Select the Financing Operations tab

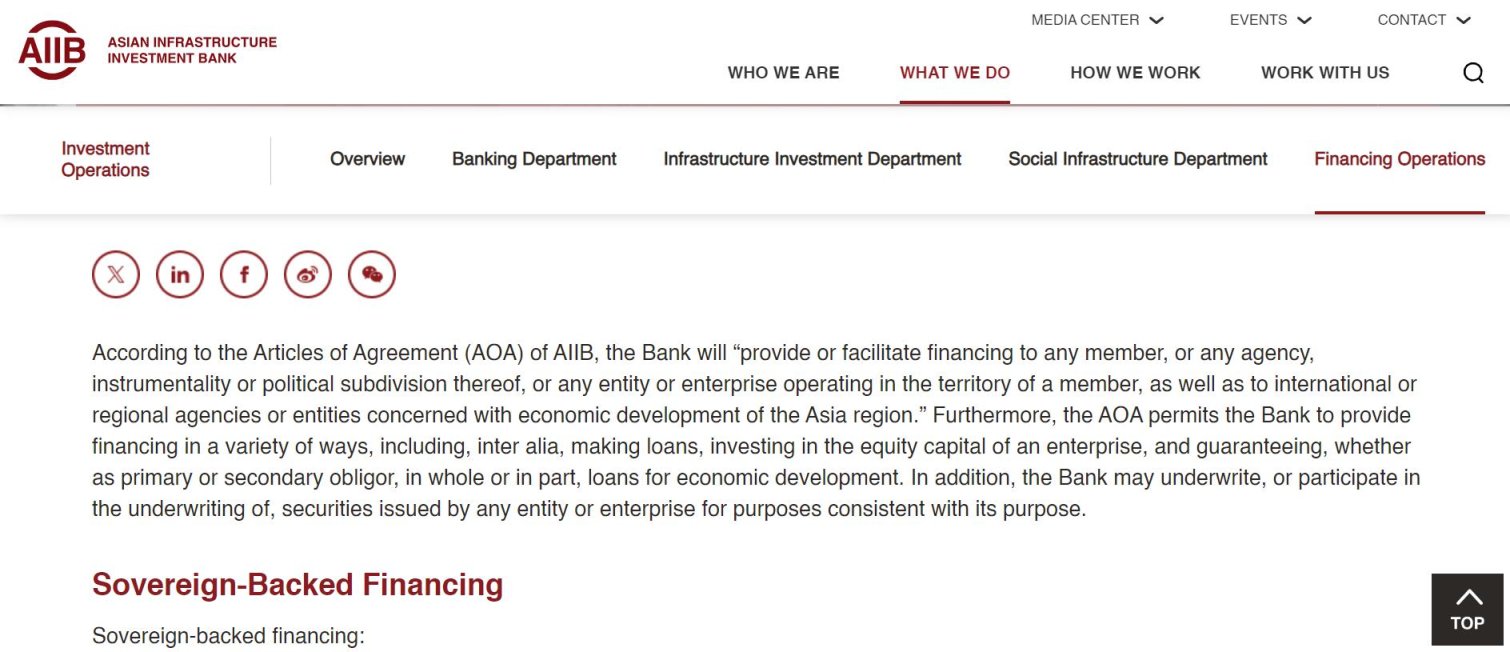[1399, 159]
